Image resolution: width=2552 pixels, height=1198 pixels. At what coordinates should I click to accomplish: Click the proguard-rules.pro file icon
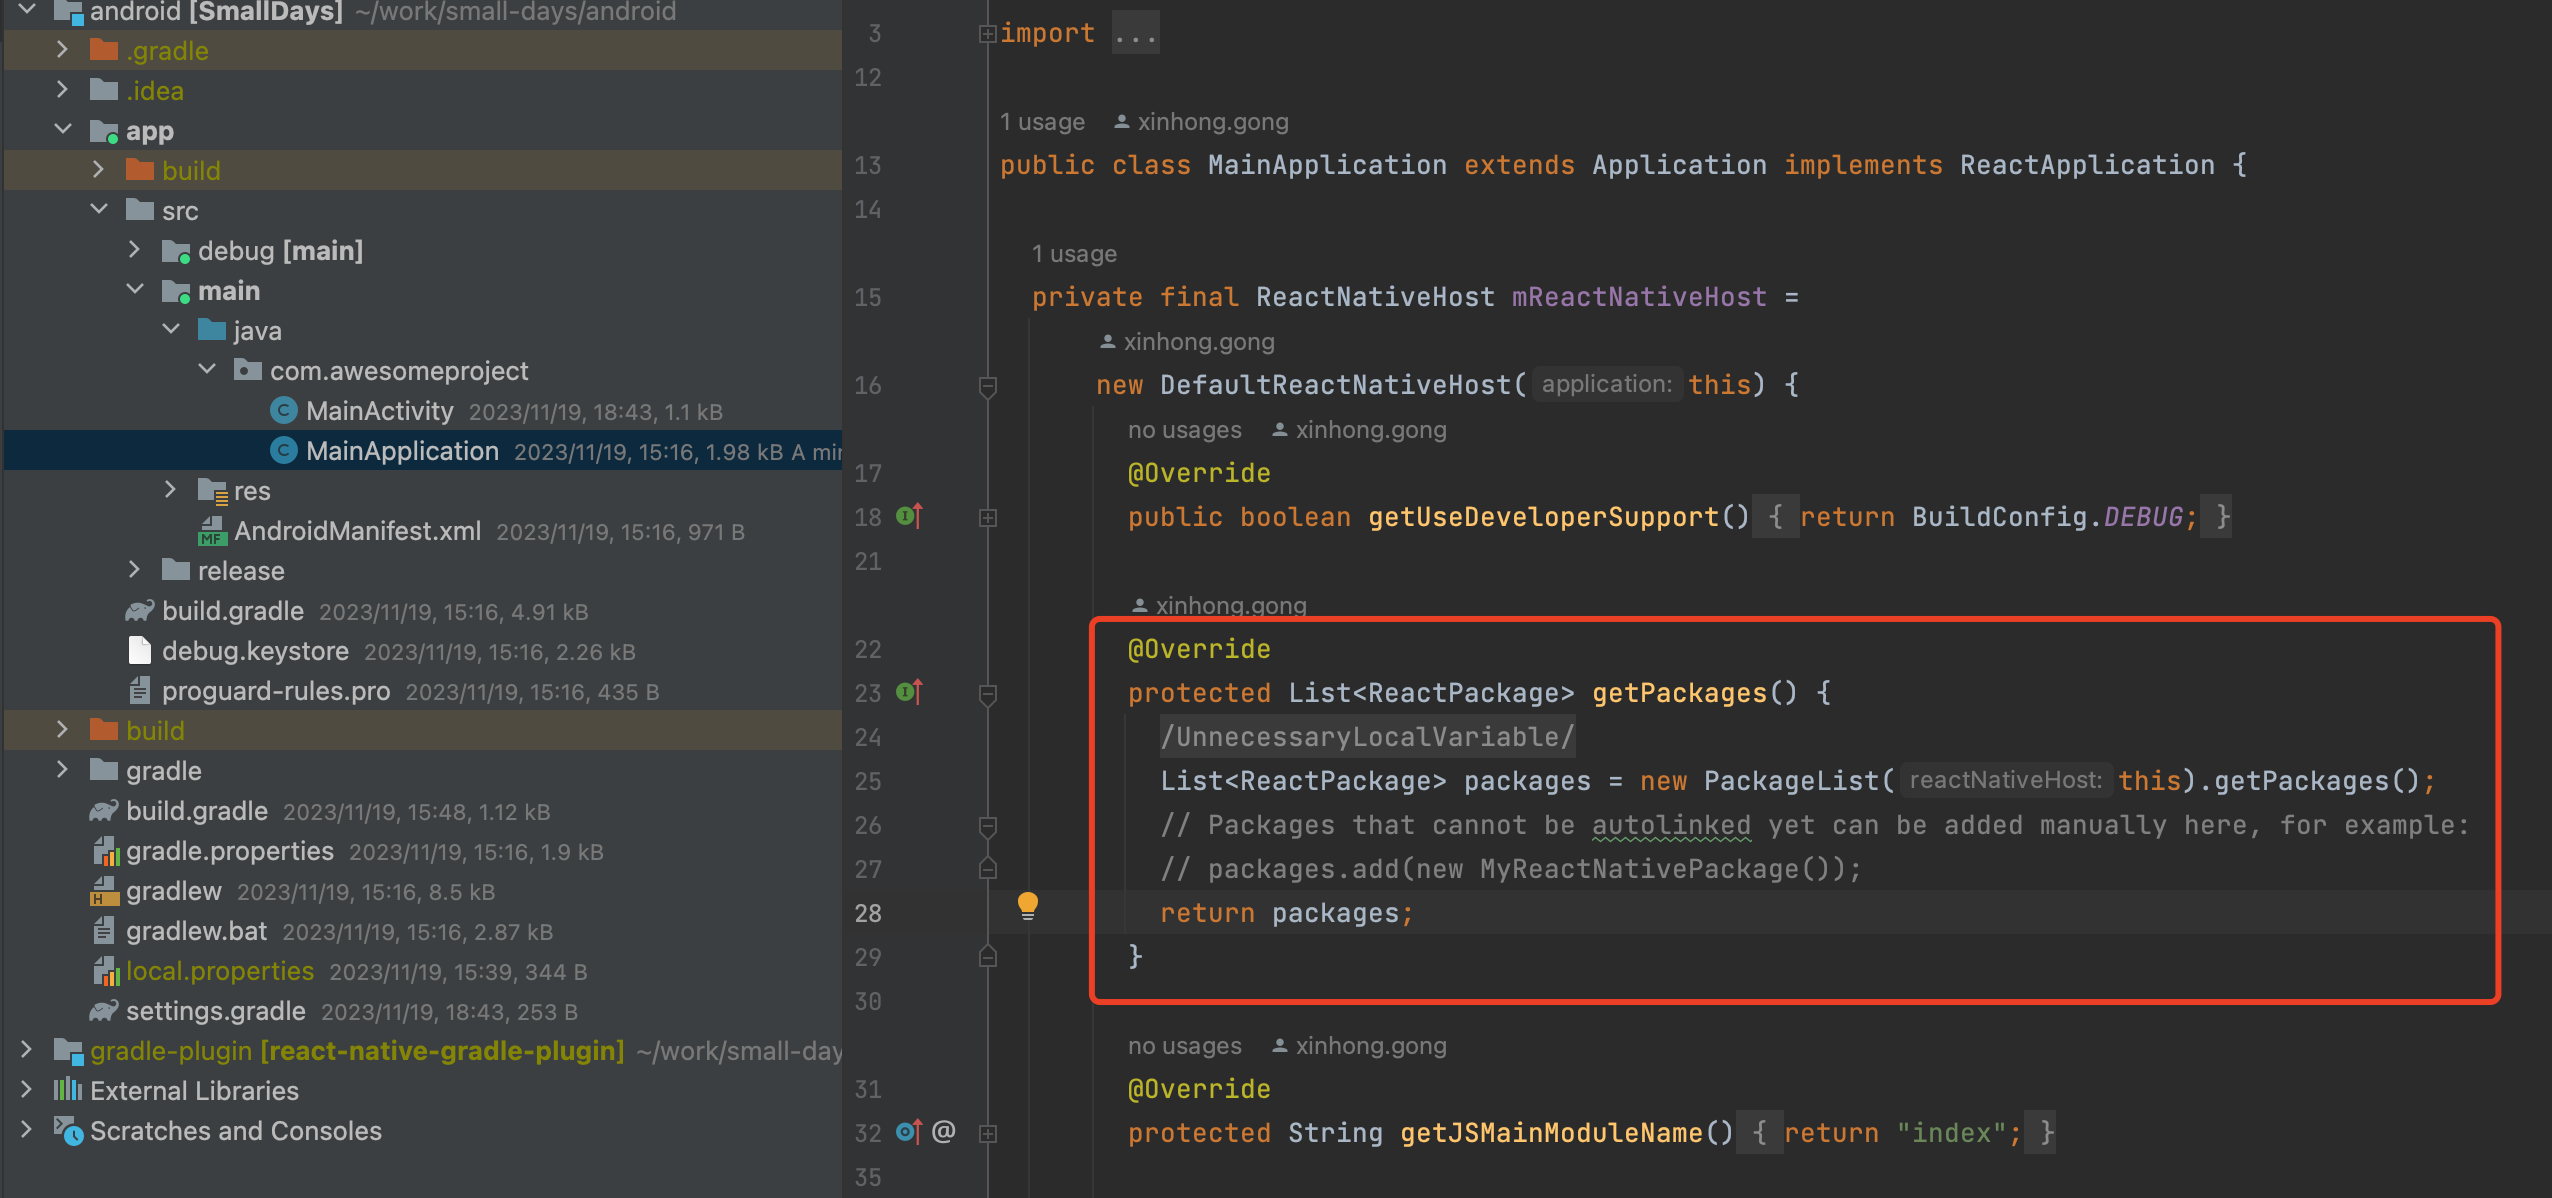point(140,690)
